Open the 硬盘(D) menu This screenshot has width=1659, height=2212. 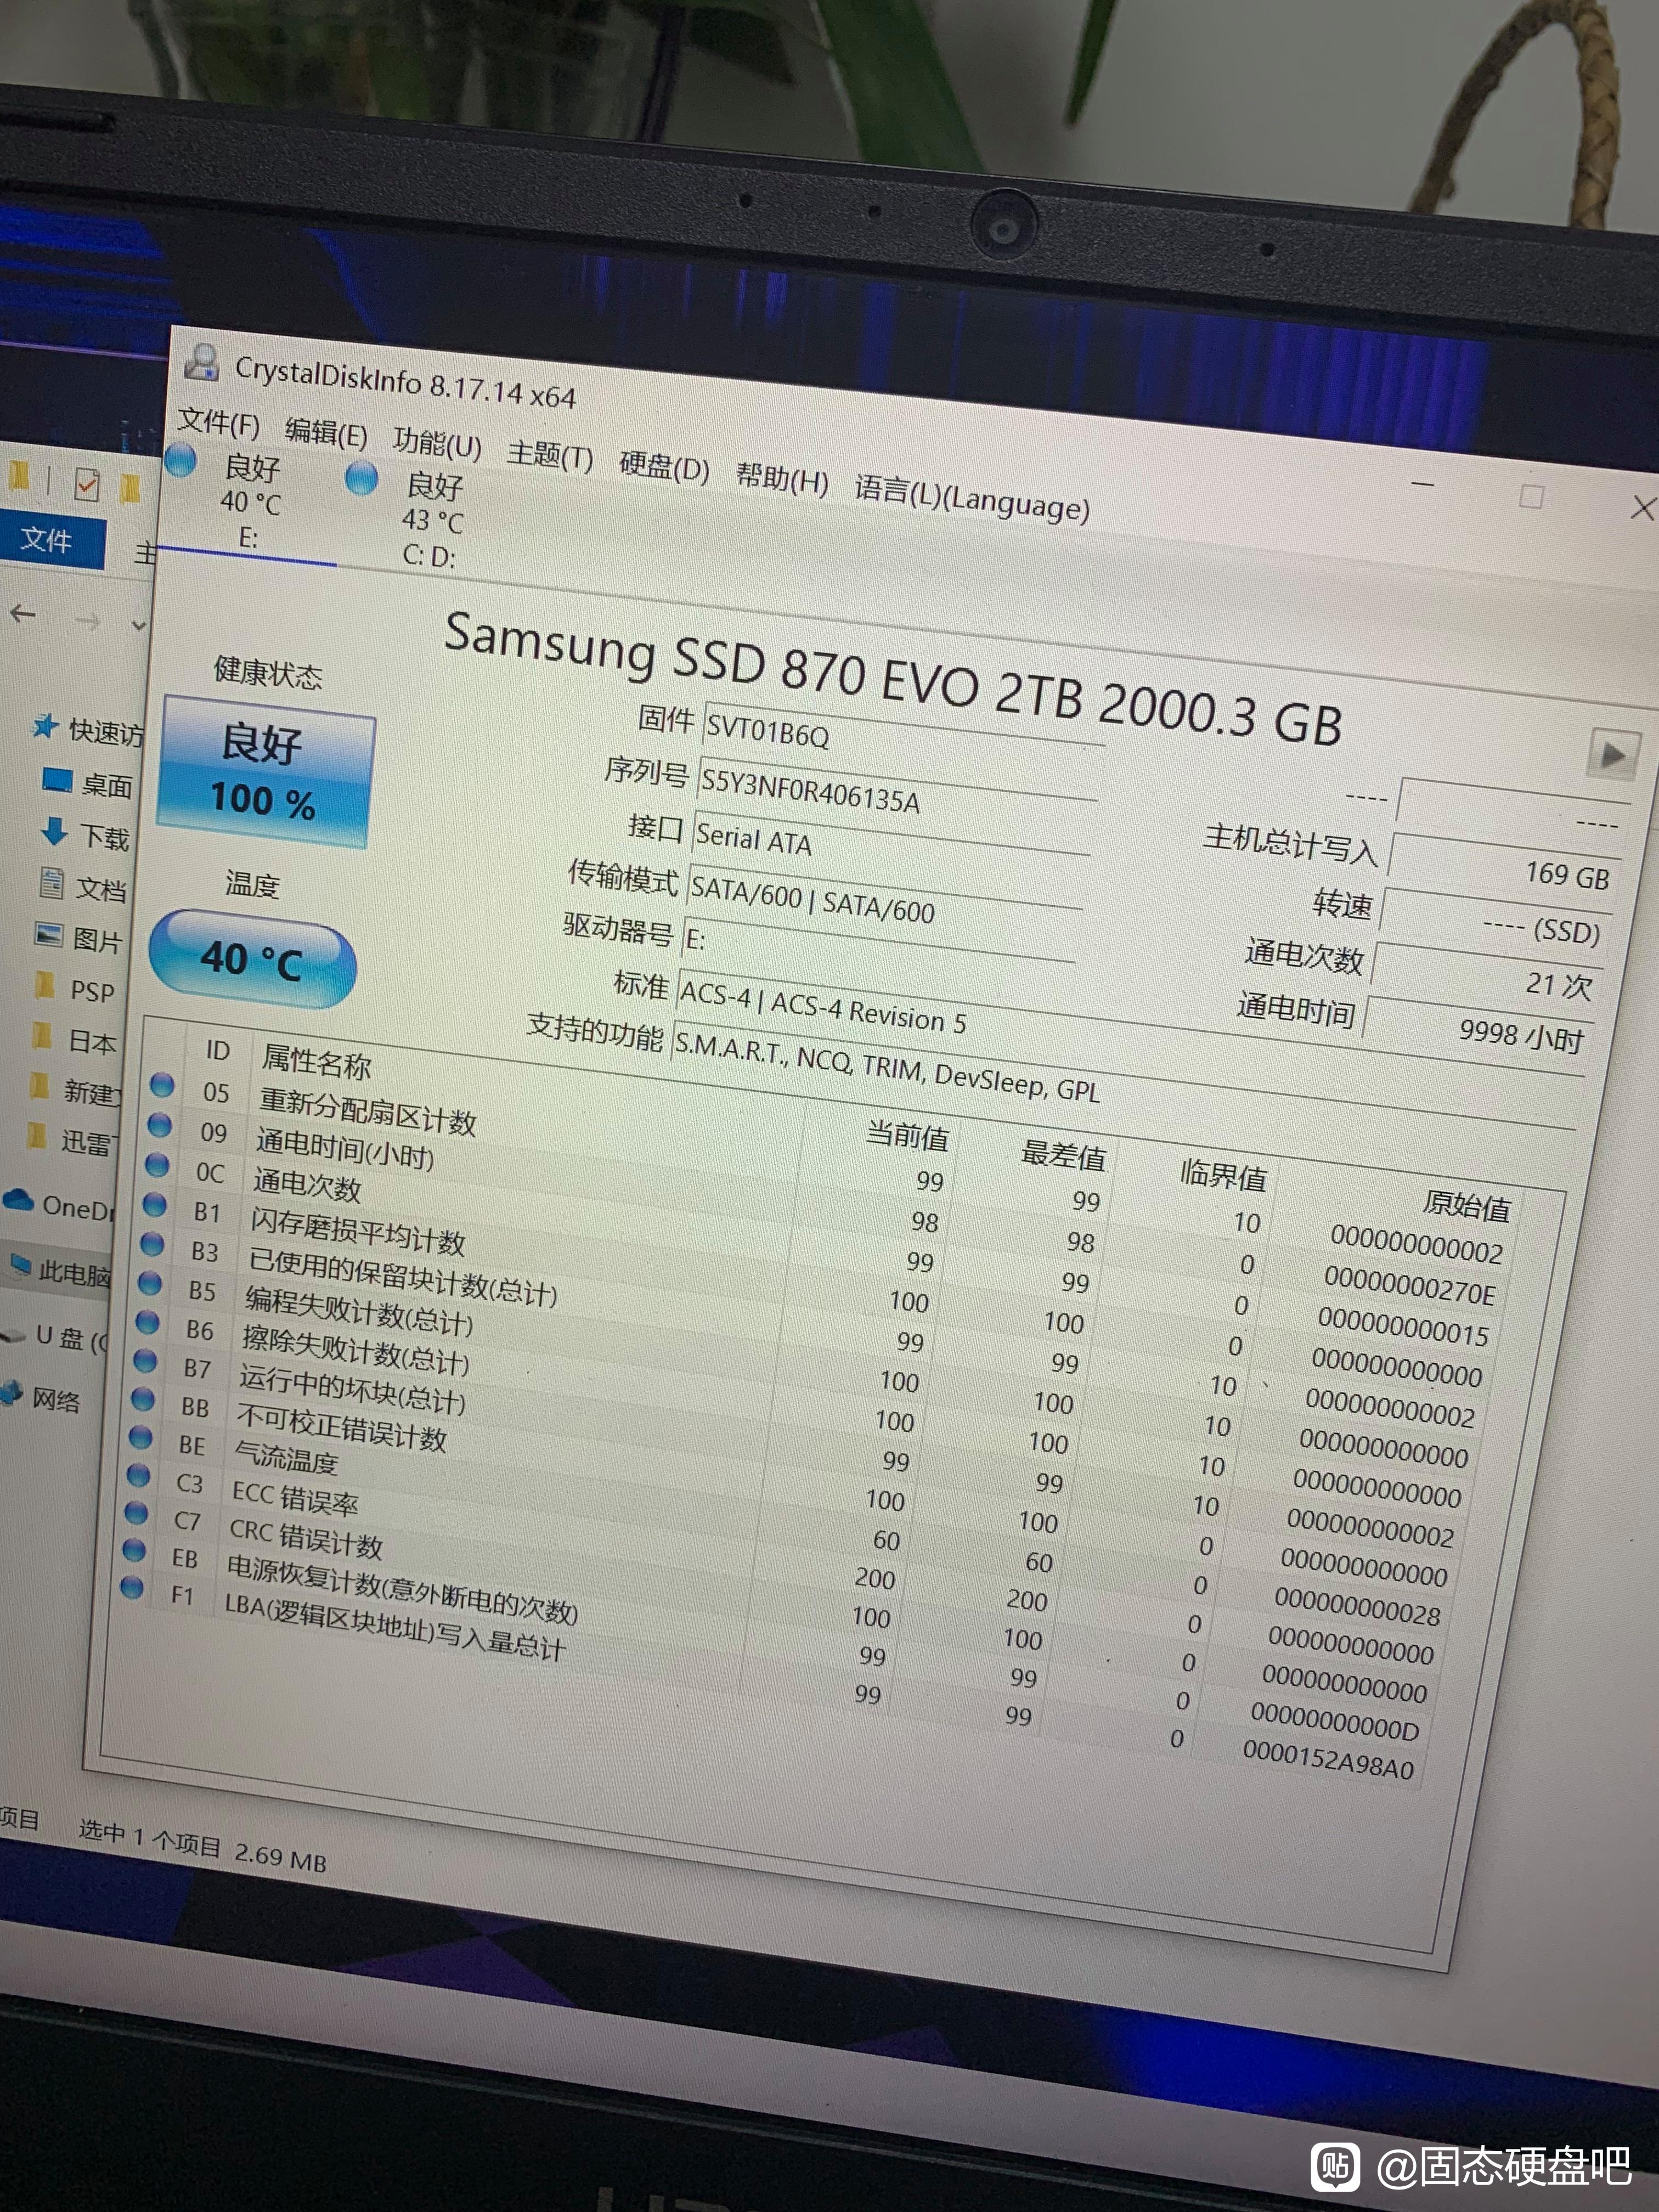[x=664, y=466]
